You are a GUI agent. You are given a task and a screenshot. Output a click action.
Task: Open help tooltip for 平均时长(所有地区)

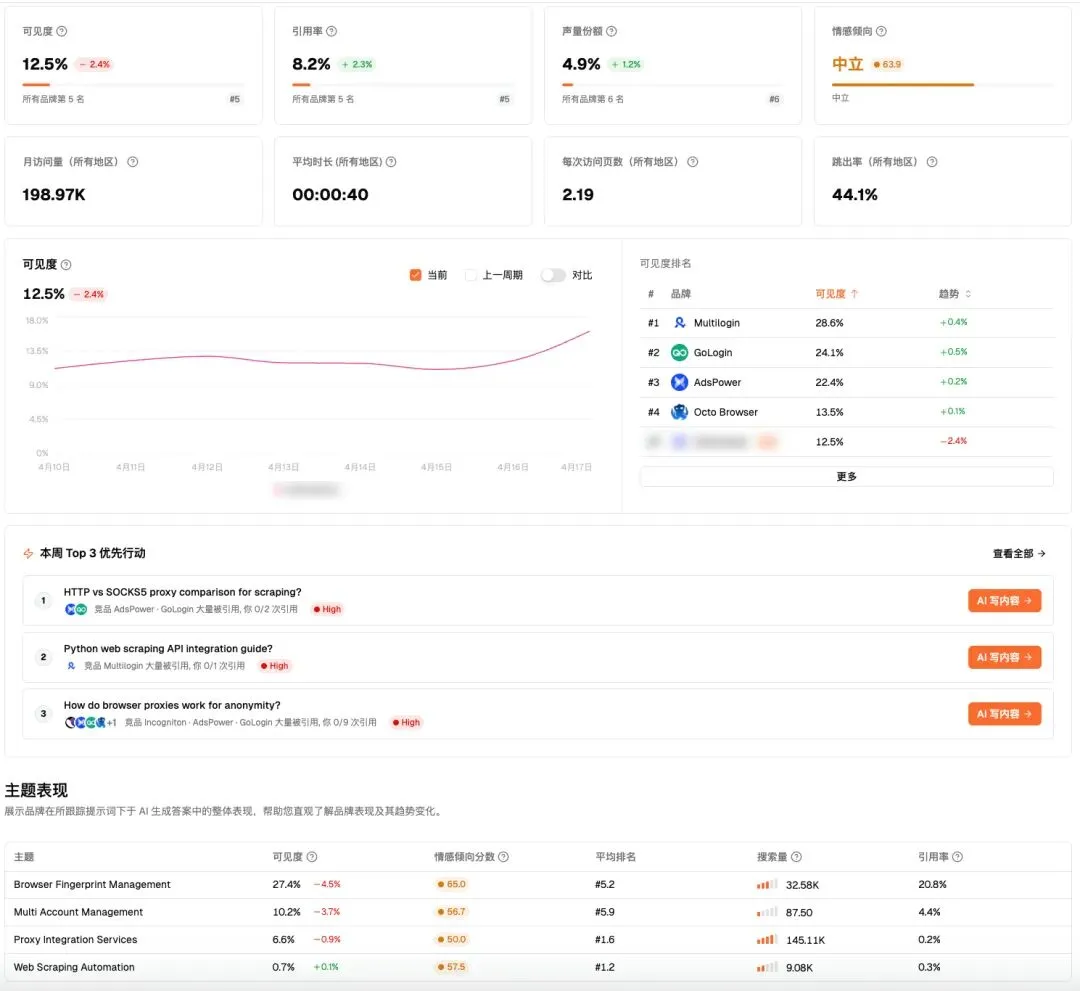tap(391, 162)
